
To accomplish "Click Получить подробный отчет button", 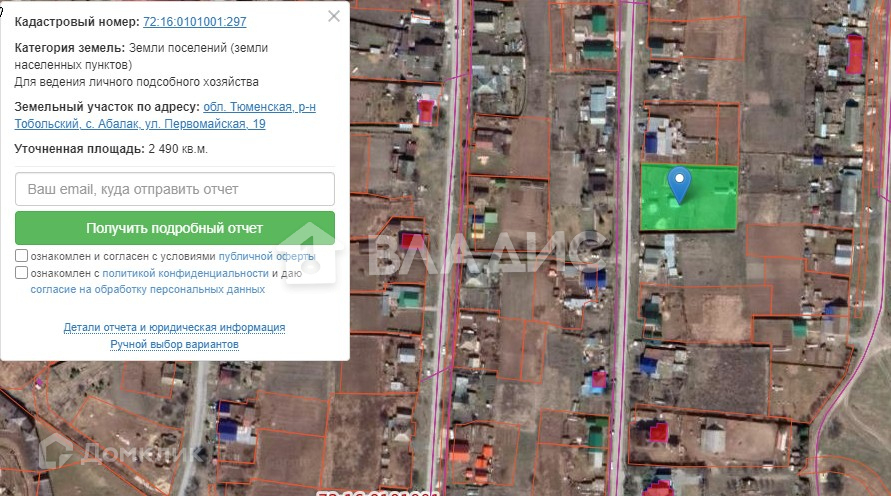I will (175, 228).
